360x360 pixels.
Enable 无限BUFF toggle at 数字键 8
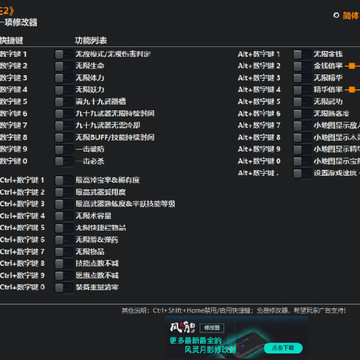click(64, 137)
